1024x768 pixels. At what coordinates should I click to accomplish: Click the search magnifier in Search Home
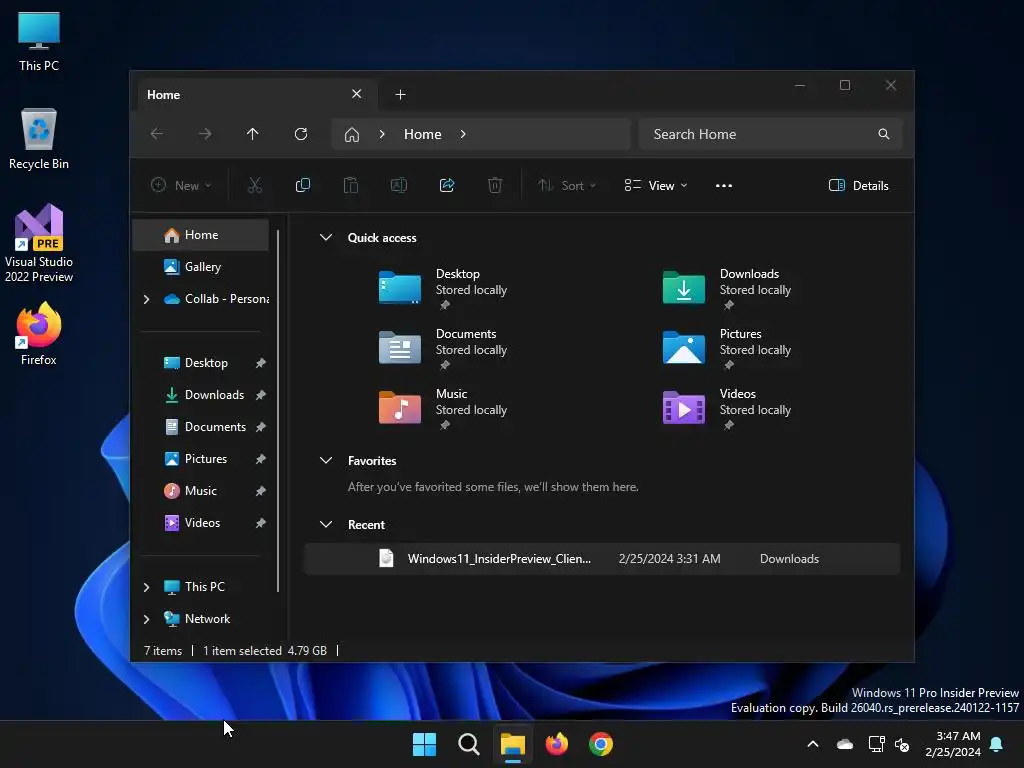pos(884,134)
